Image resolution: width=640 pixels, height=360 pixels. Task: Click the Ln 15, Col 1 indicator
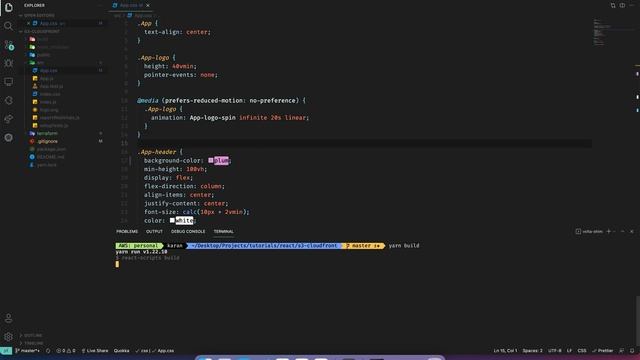coord(505,351)
